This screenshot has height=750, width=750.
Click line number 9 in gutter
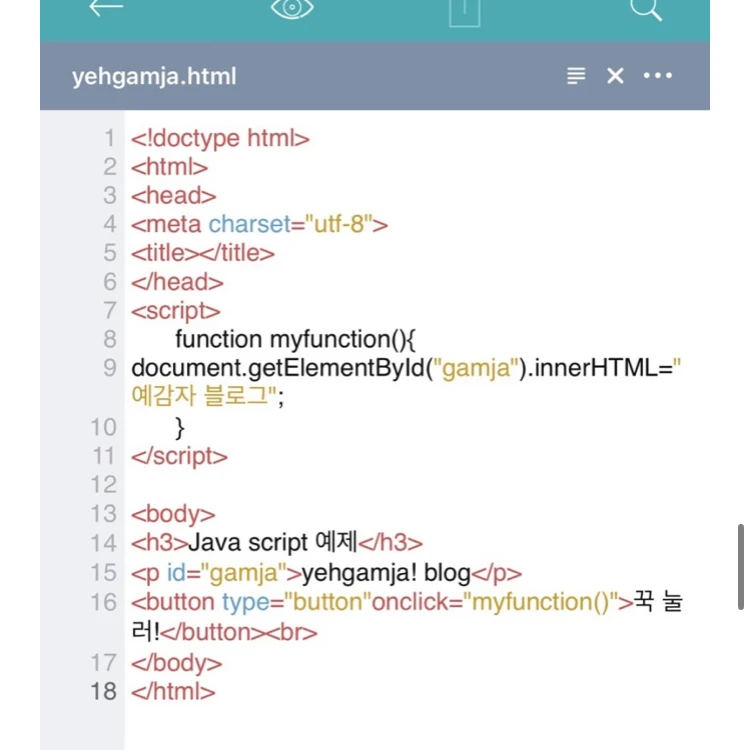(110, 368)
